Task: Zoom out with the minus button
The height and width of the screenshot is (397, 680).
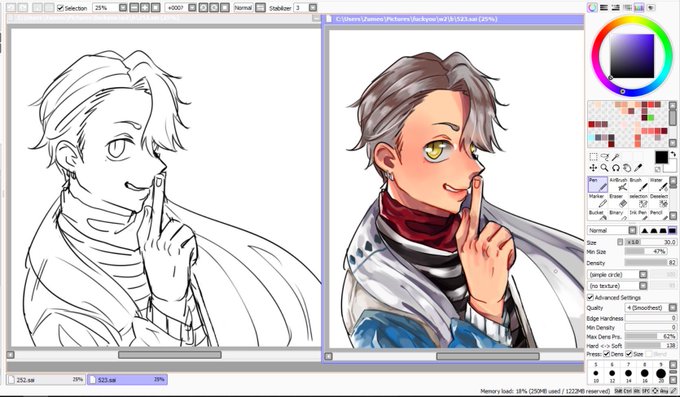Action: click(x=134, y=8)
